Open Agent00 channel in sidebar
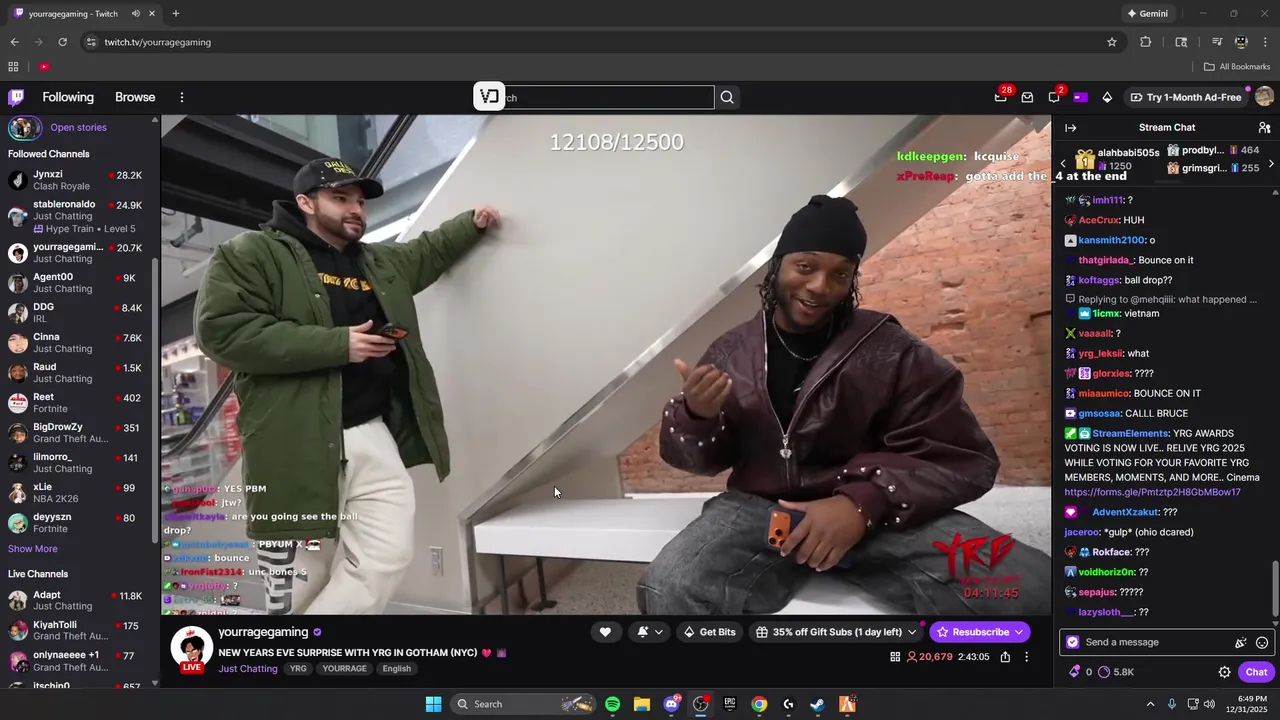Viewport: 1280px width, 720px height. (76, 283)
